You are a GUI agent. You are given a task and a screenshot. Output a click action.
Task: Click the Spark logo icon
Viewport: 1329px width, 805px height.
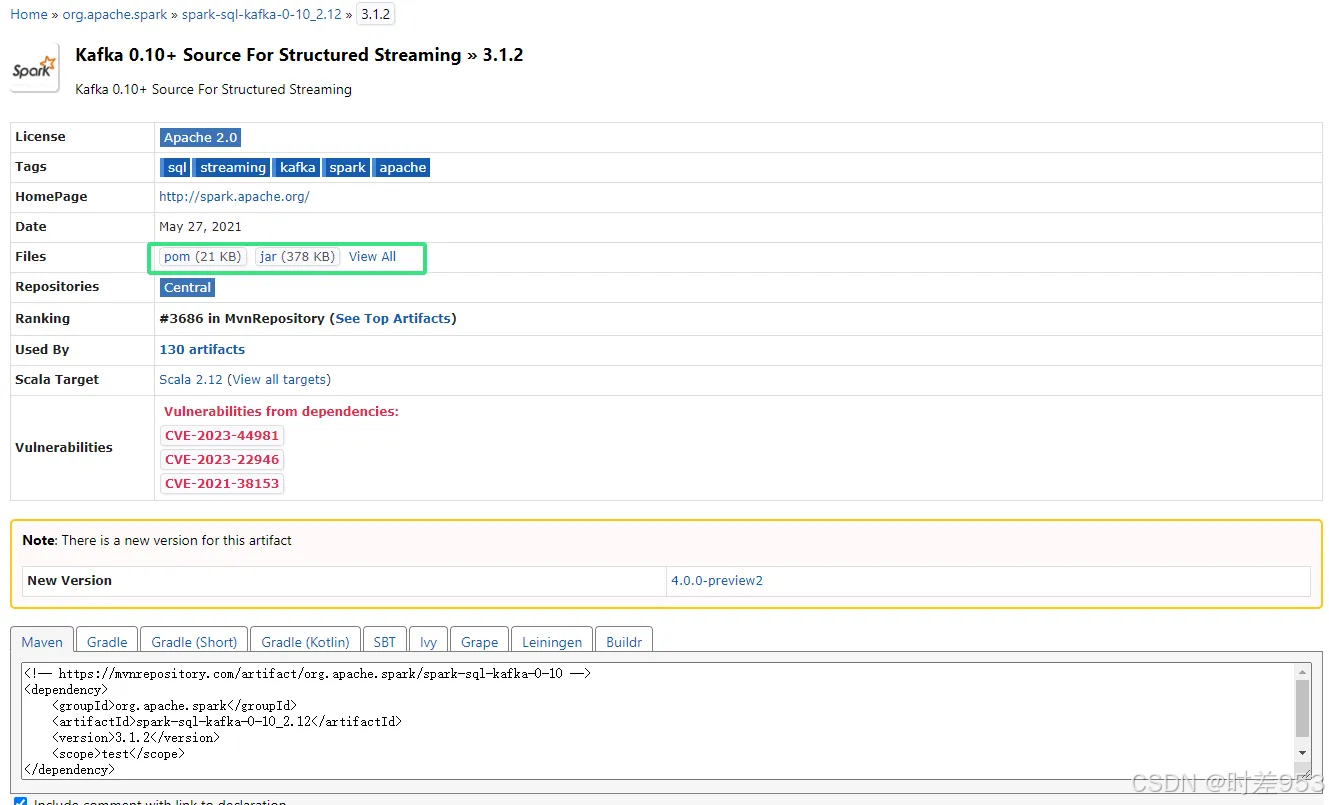pyautogui.click(x=33, y=68)
